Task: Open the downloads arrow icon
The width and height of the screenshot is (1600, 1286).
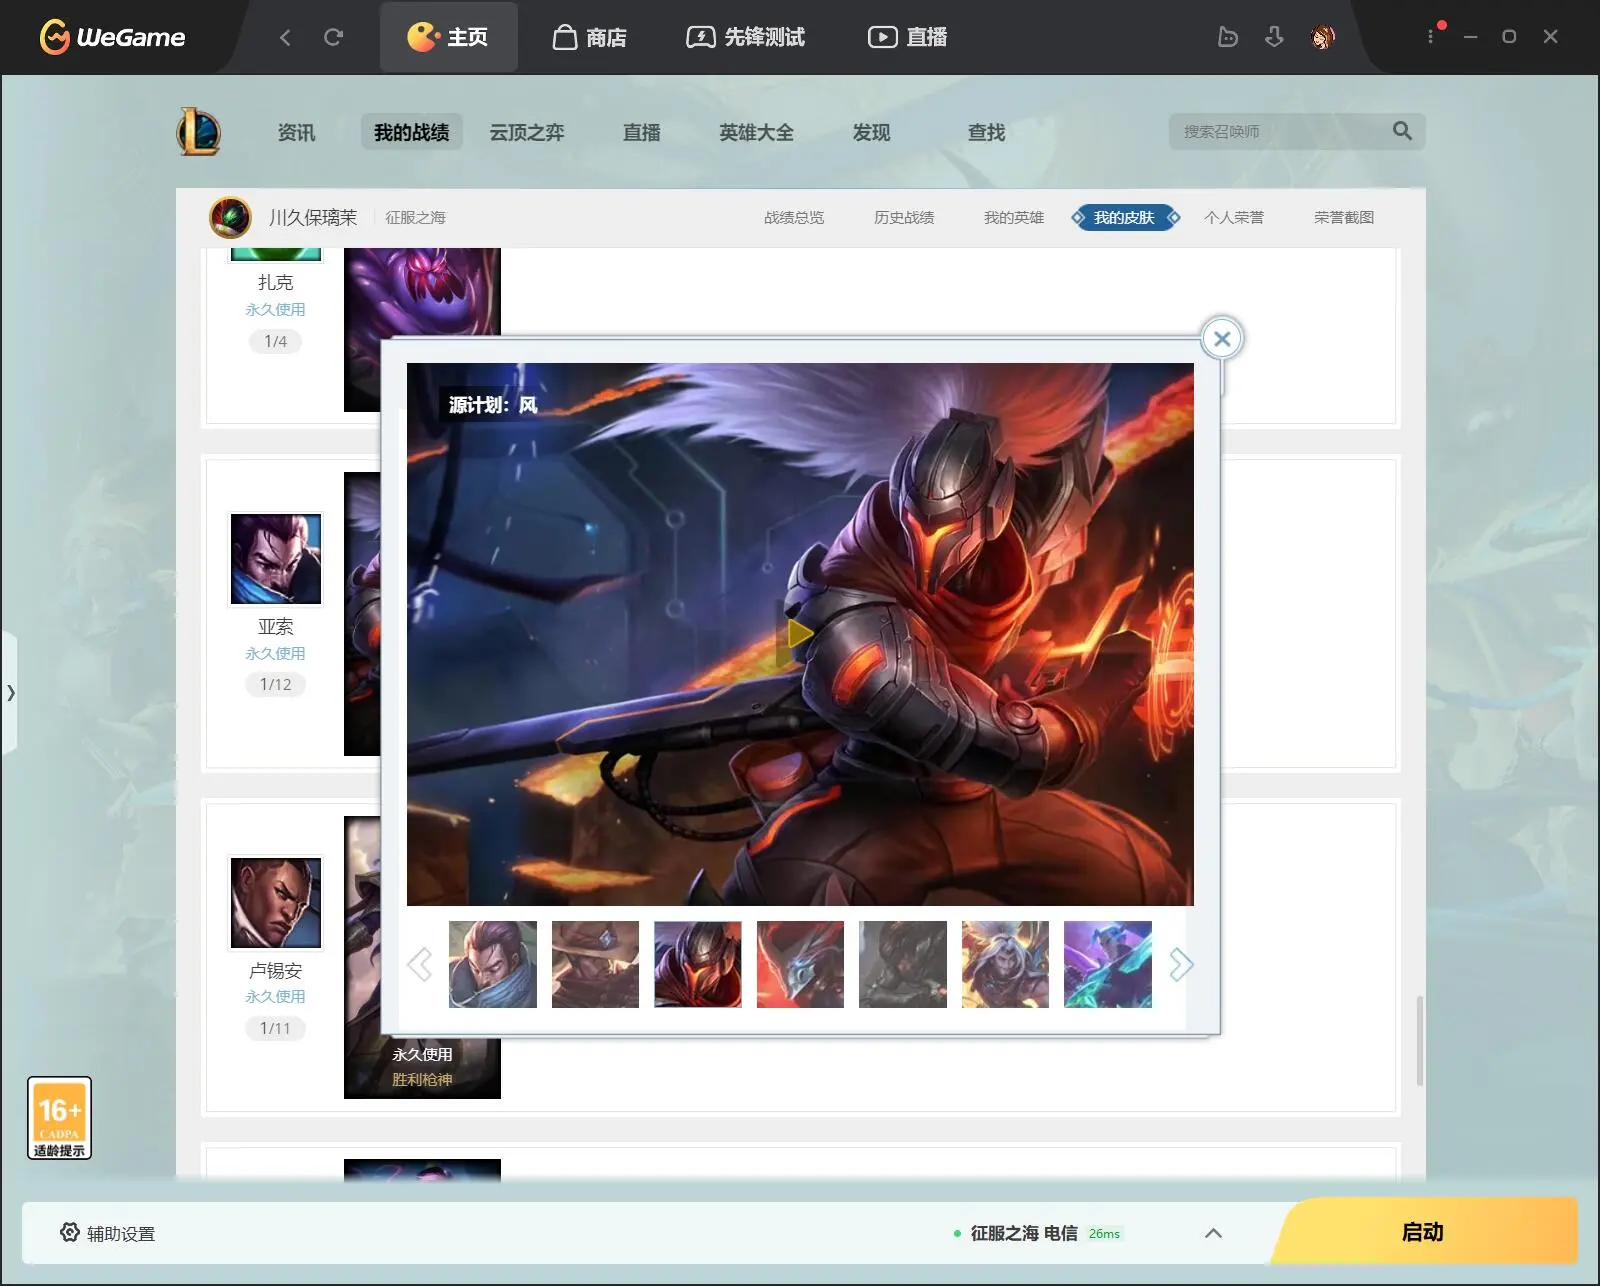Action: (x=1274, y=37)
